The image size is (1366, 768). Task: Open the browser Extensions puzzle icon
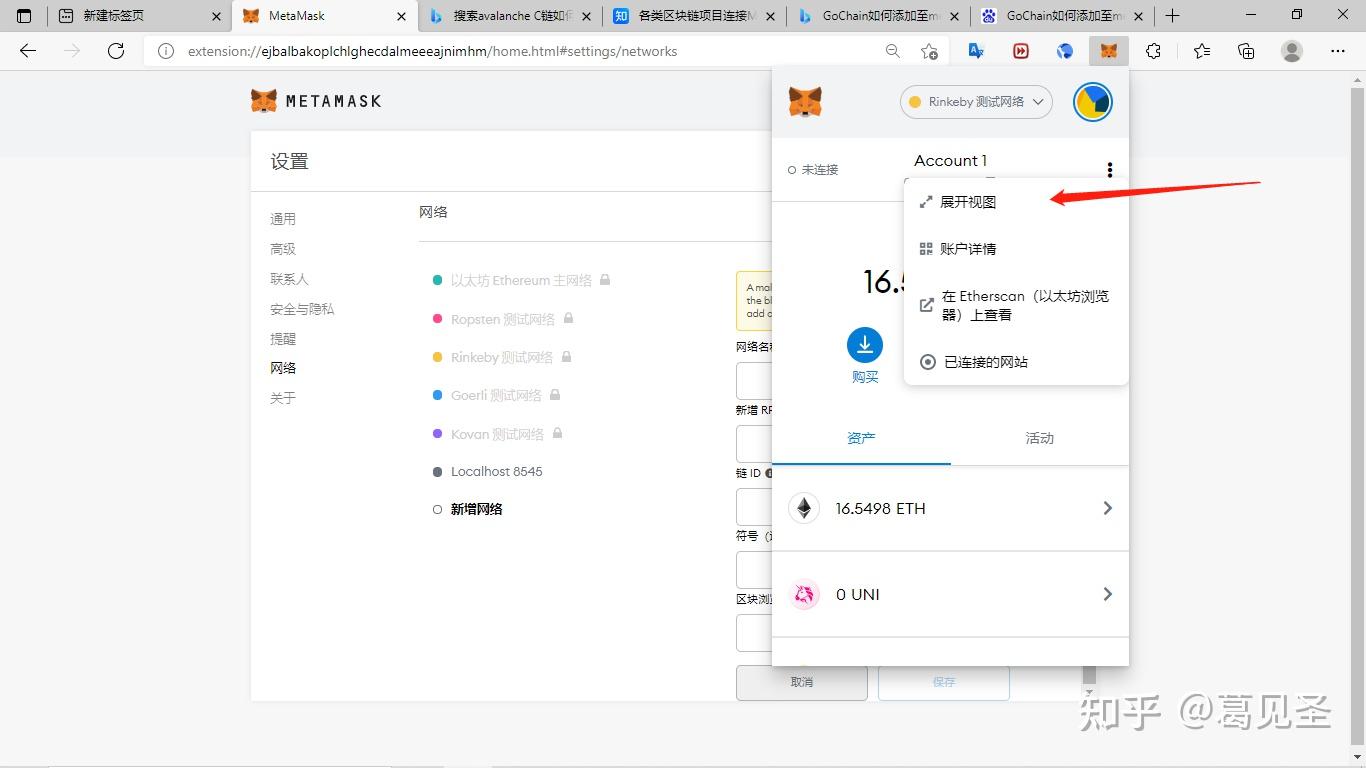1153,51
